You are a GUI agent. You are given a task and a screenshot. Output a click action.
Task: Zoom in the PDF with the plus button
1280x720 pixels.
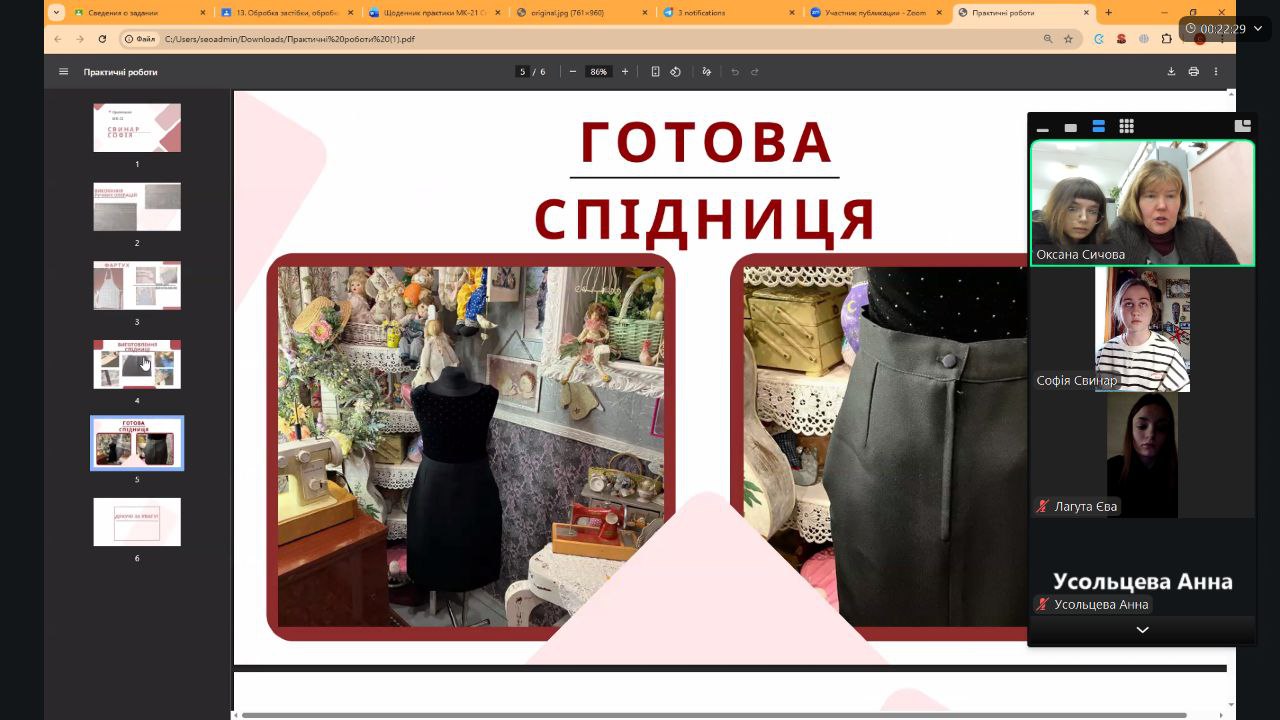coord(625,72)
